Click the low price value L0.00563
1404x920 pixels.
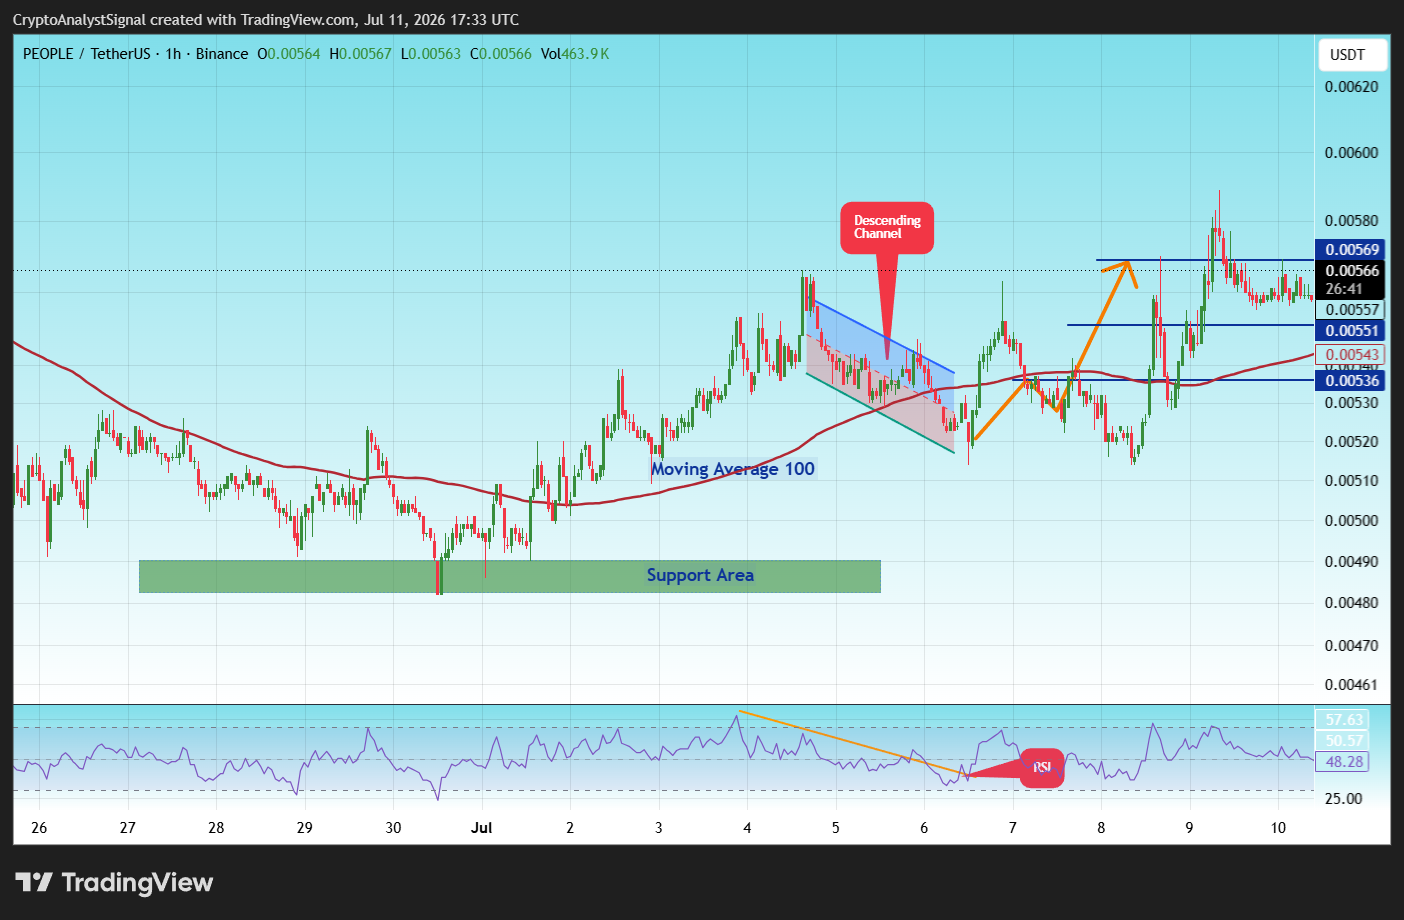[431, 54]
